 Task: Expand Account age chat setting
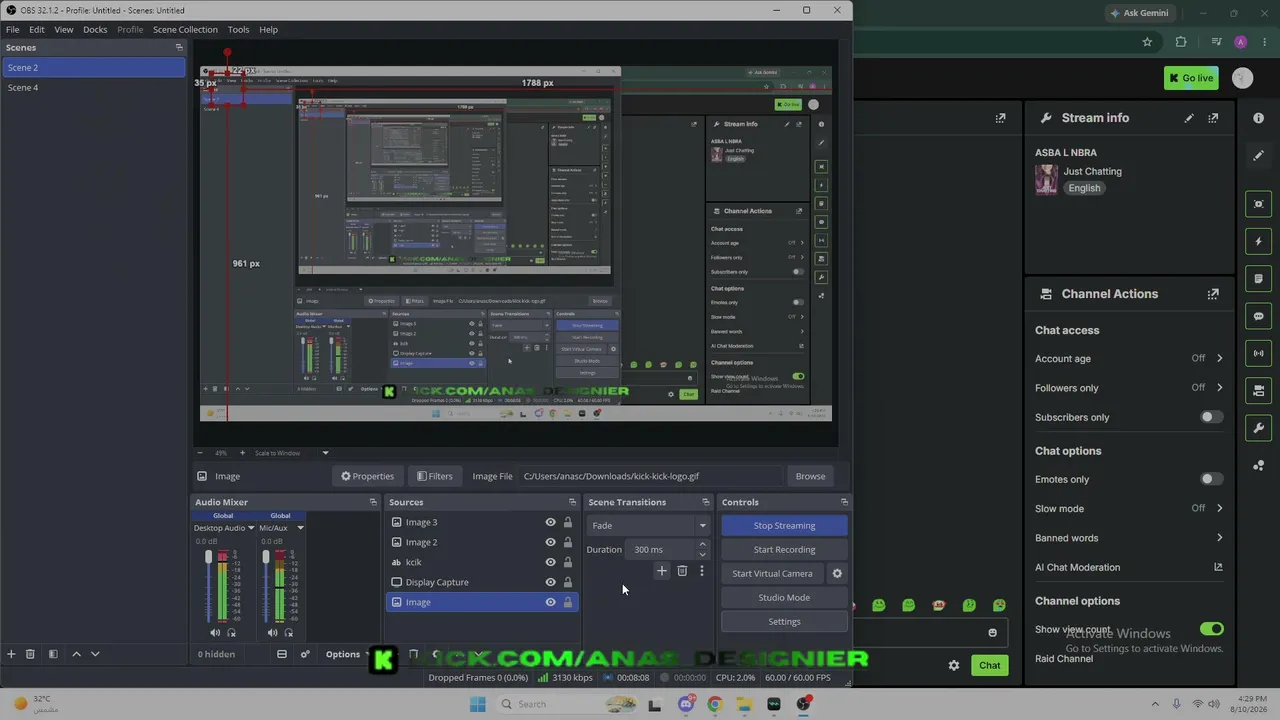point(1219,358)
